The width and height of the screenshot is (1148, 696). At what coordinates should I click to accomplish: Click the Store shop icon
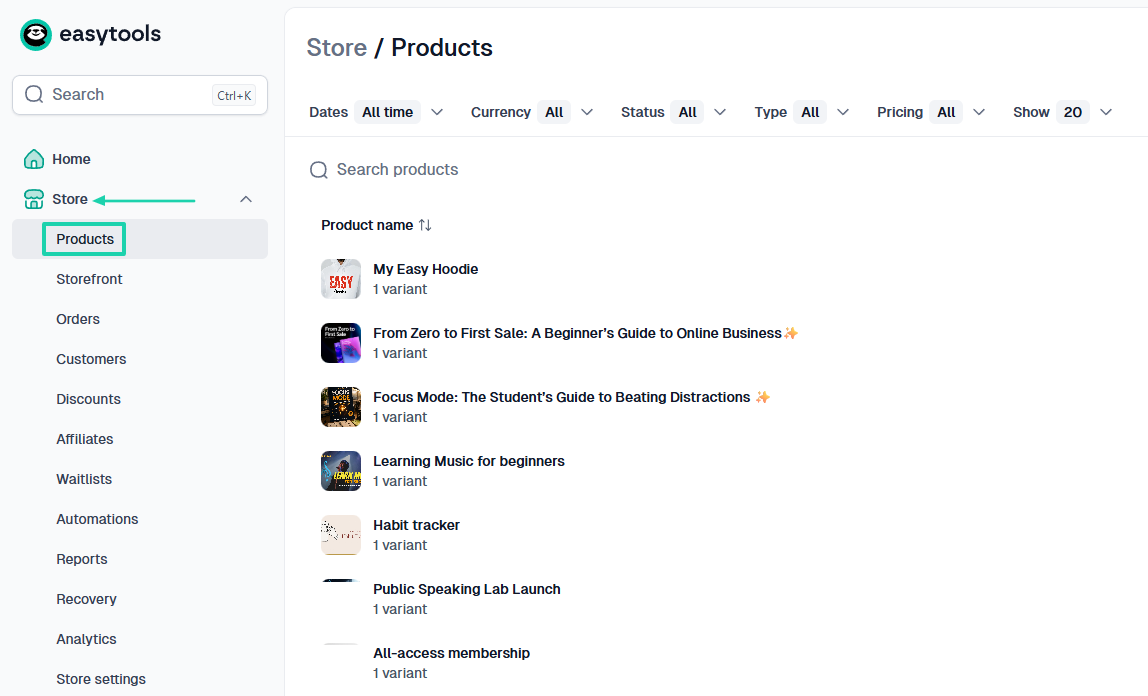(34, 199)
